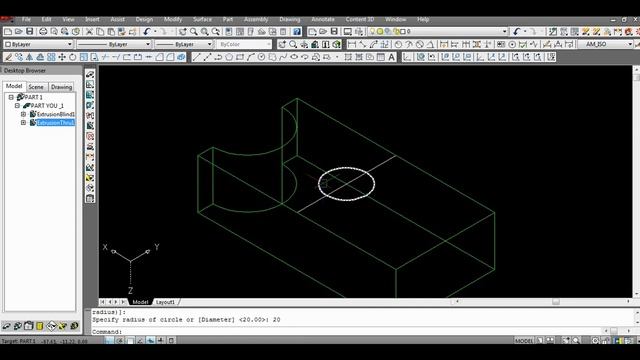Open the Assembly menu
This screenshot has width=640, height=360.
pyautogui.click(x=256, y=19)
